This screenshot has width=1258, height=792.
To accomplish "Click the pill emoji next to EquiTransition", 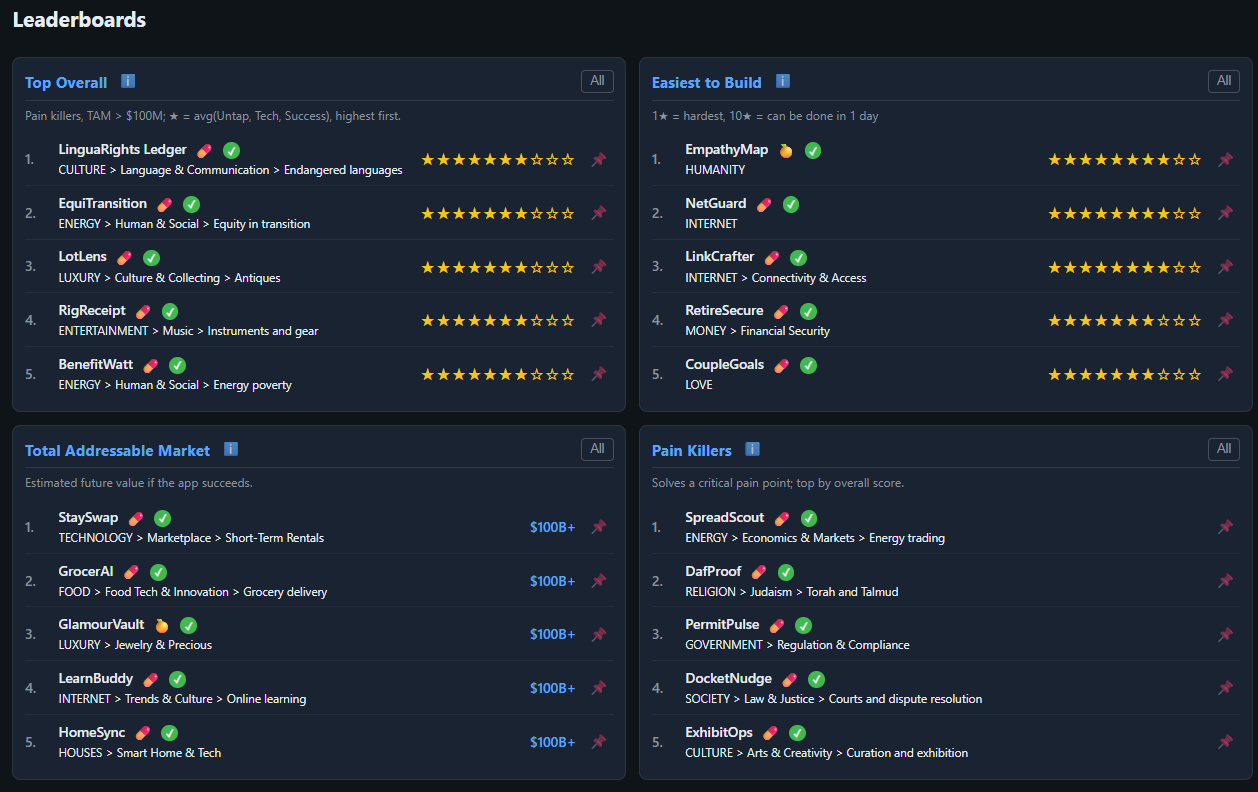I will (x=164, y=203).
